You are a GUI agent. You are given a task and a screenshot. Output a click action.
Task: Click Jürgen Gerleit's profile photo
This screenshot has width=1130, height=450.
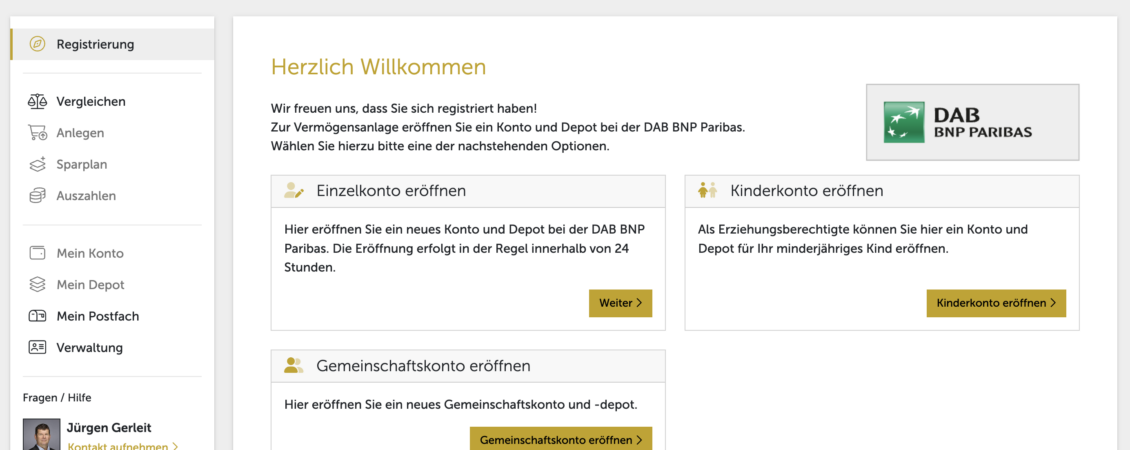pos(42,435)
